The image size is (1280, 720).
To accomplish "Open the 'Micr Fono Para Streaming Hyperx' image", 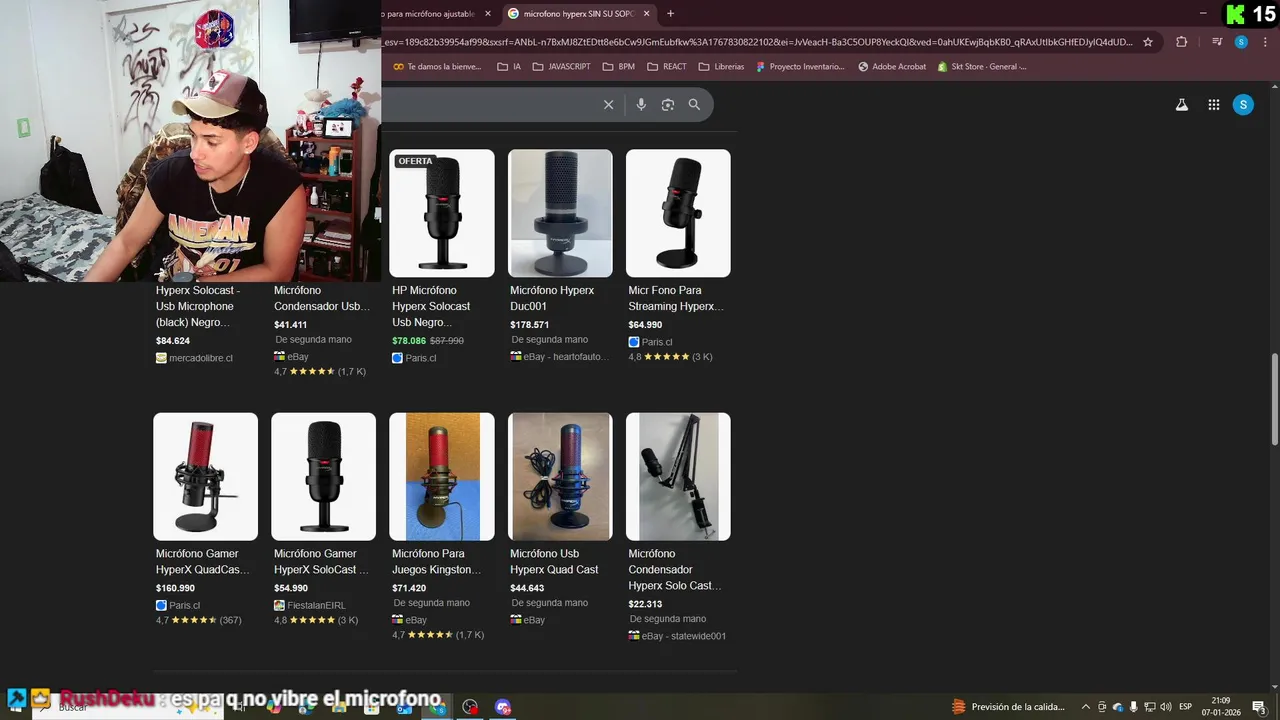I will pyautogui.click(x=678, y=213).
